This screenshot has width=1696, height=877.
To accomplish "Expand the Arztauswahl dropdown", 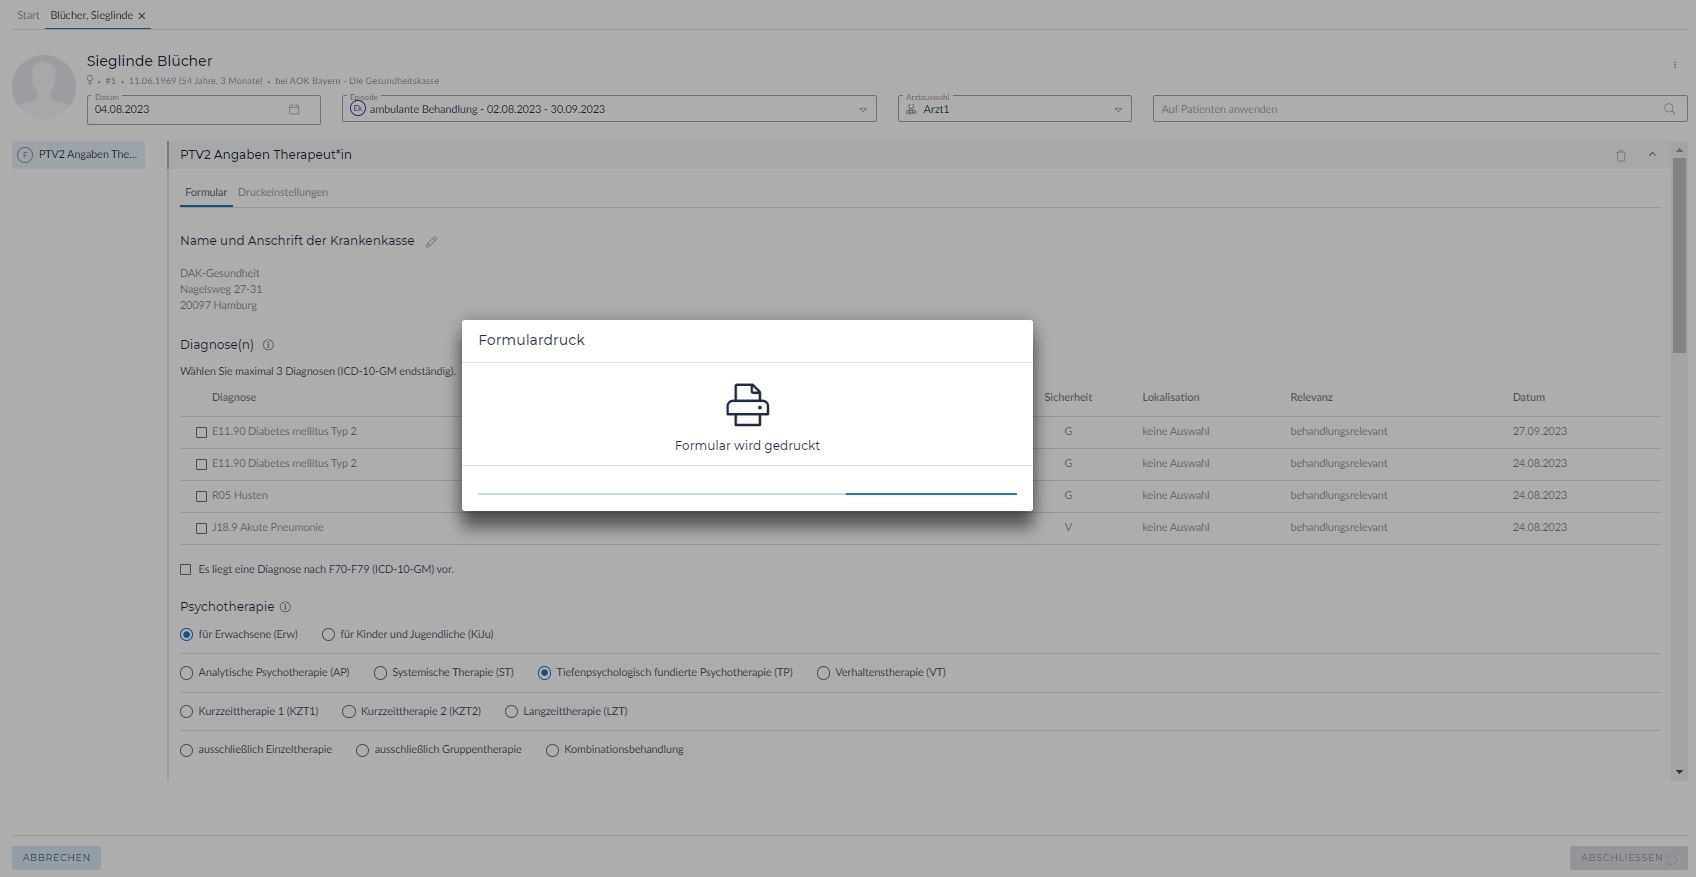I will 1117,110.
